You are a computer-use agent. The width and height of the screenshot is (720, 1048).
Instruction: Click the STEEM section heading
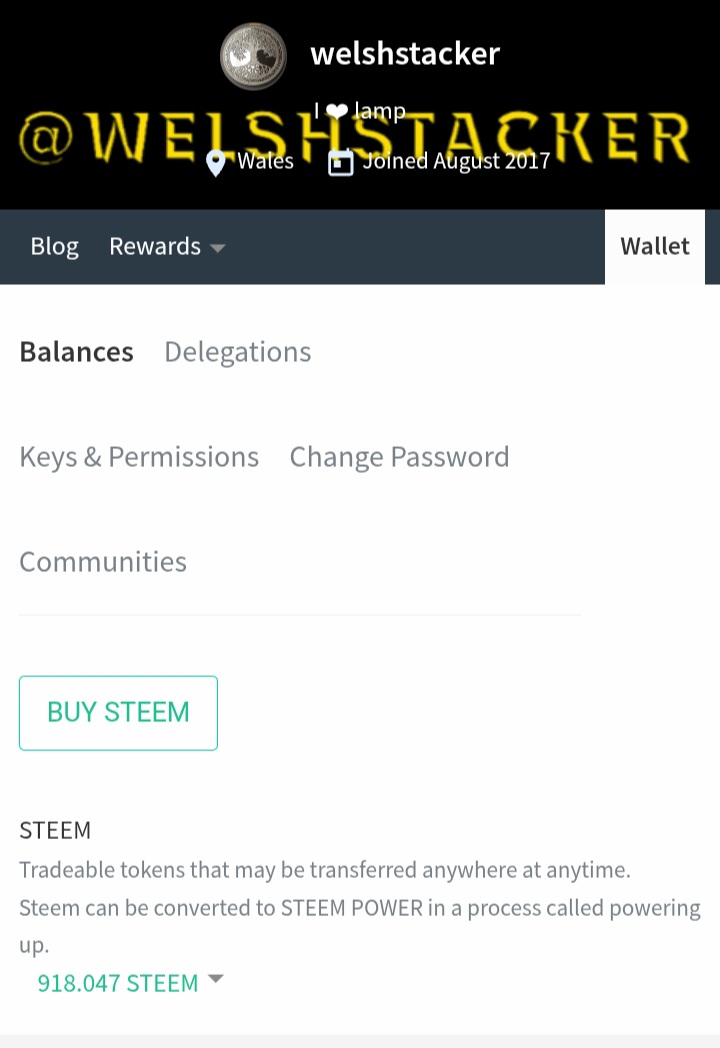(x=55, y=830)
